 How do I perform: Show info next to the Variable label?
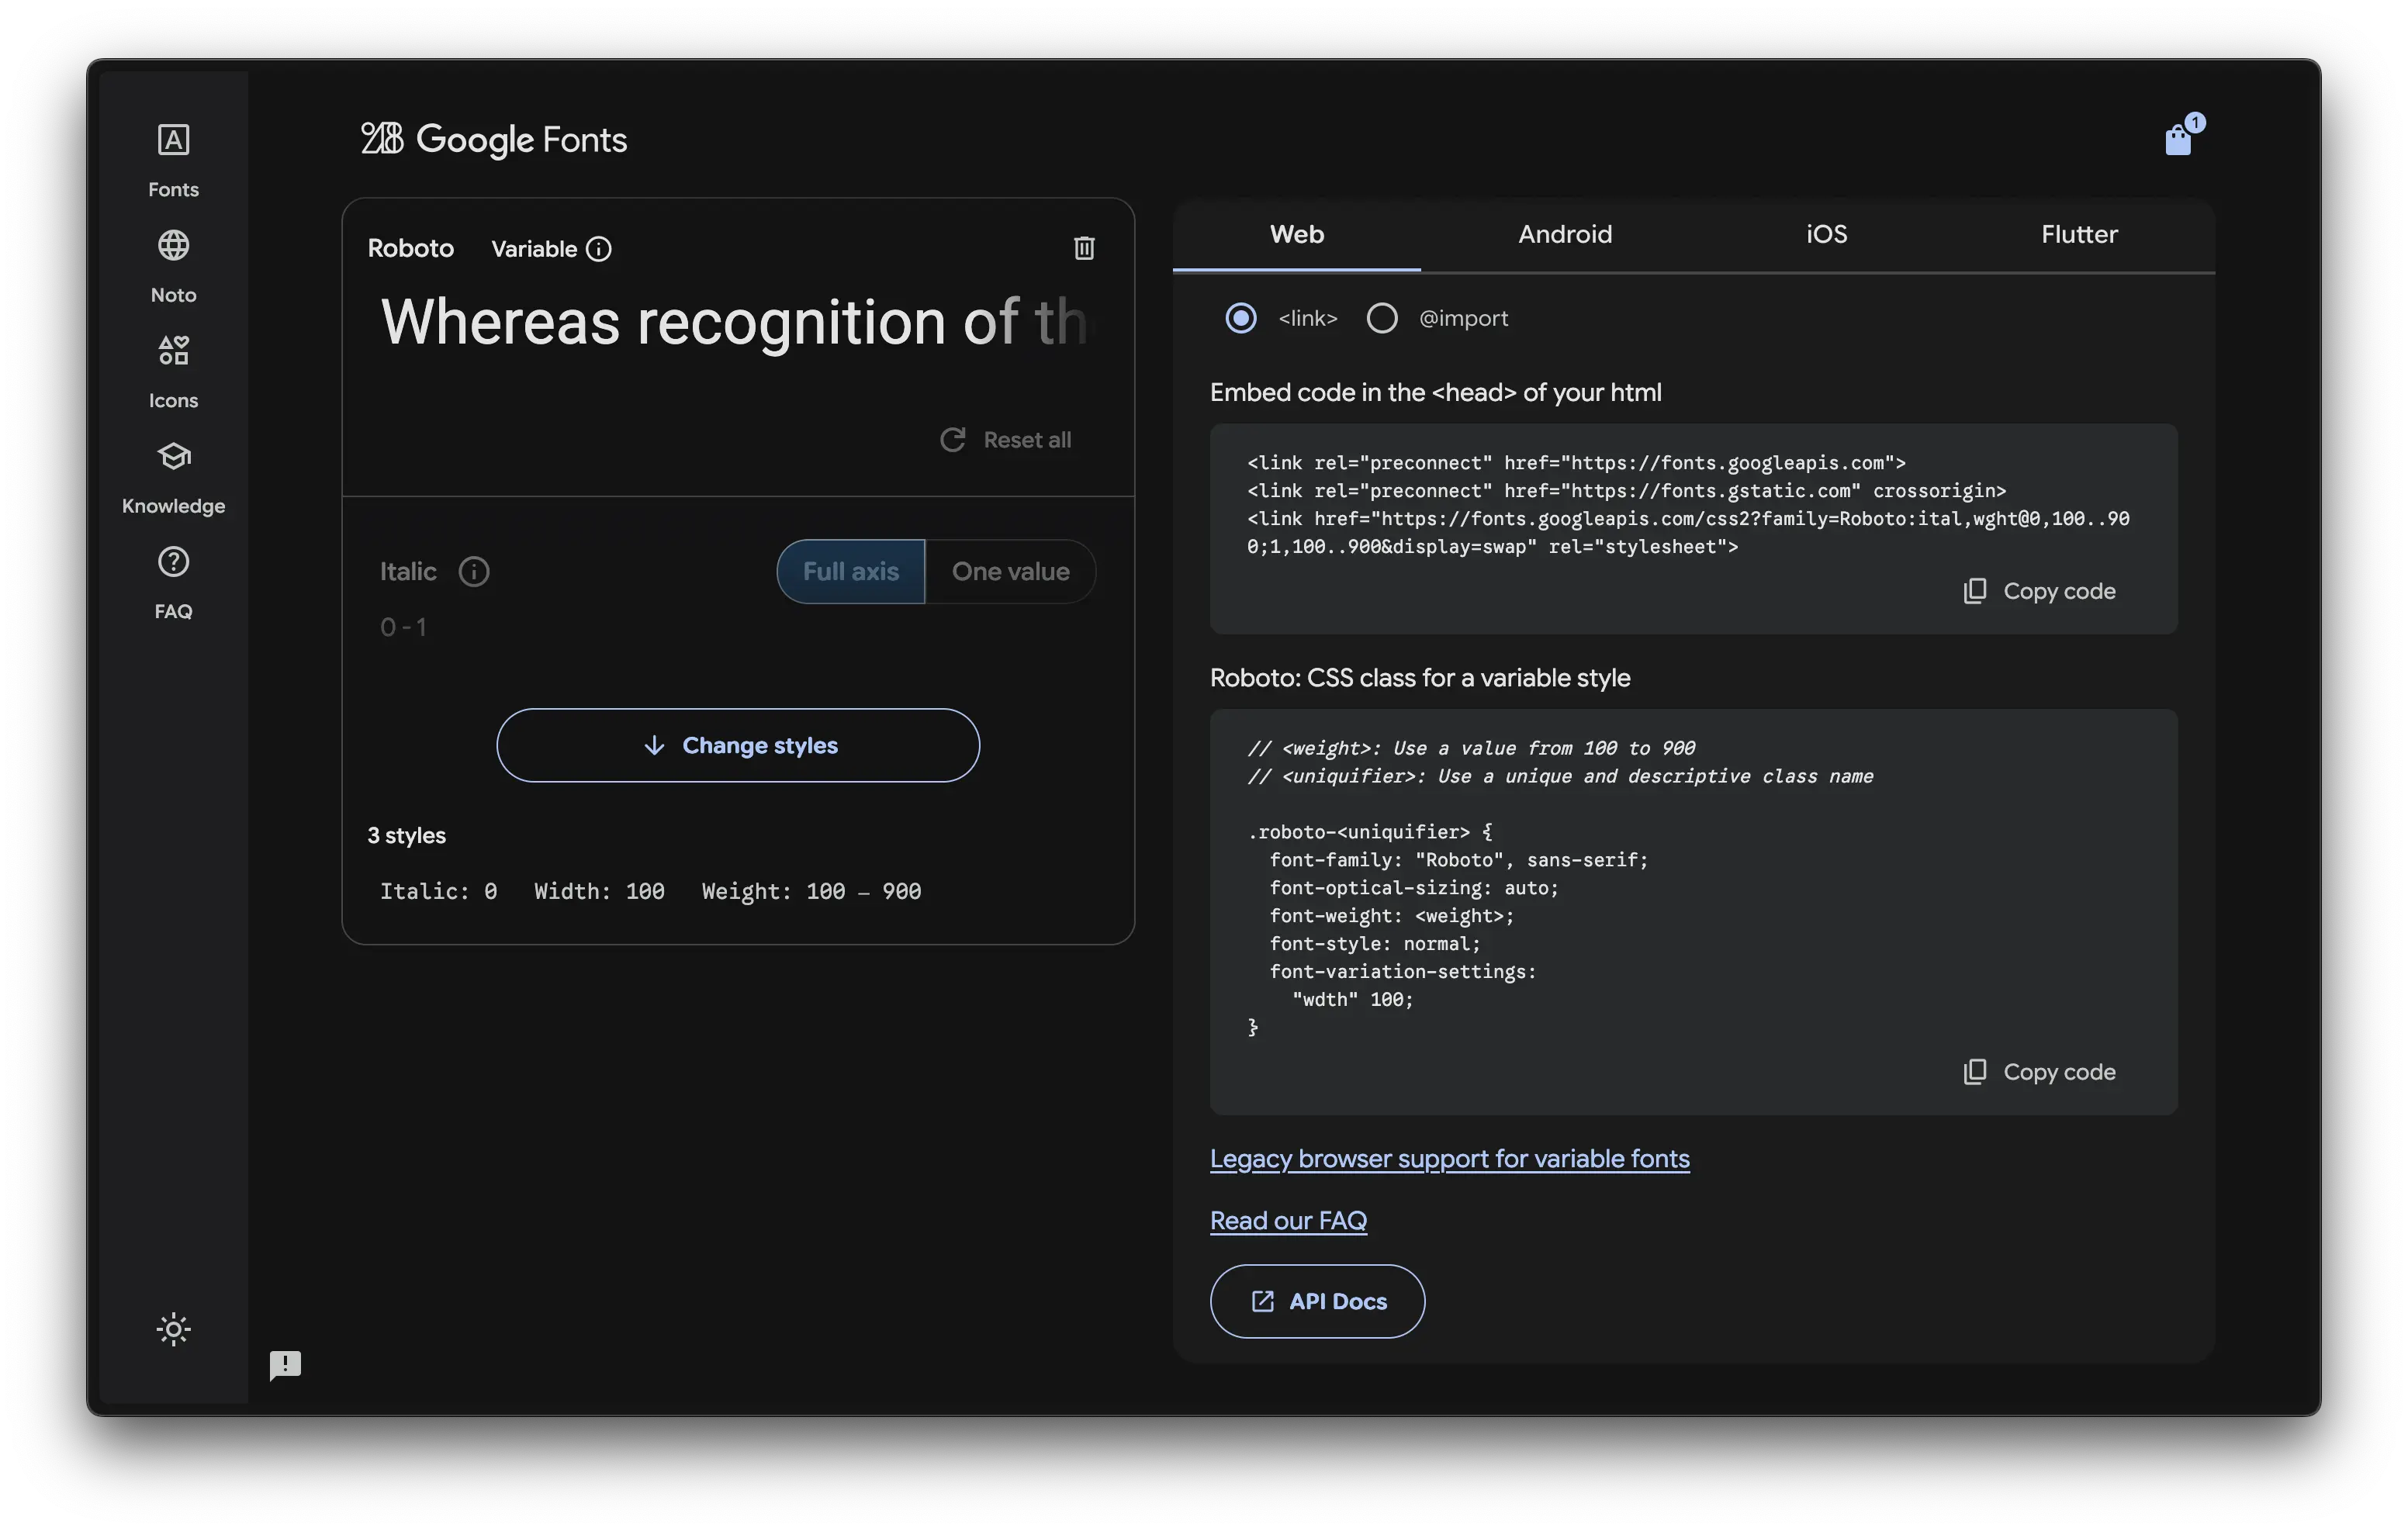[599, 249]
